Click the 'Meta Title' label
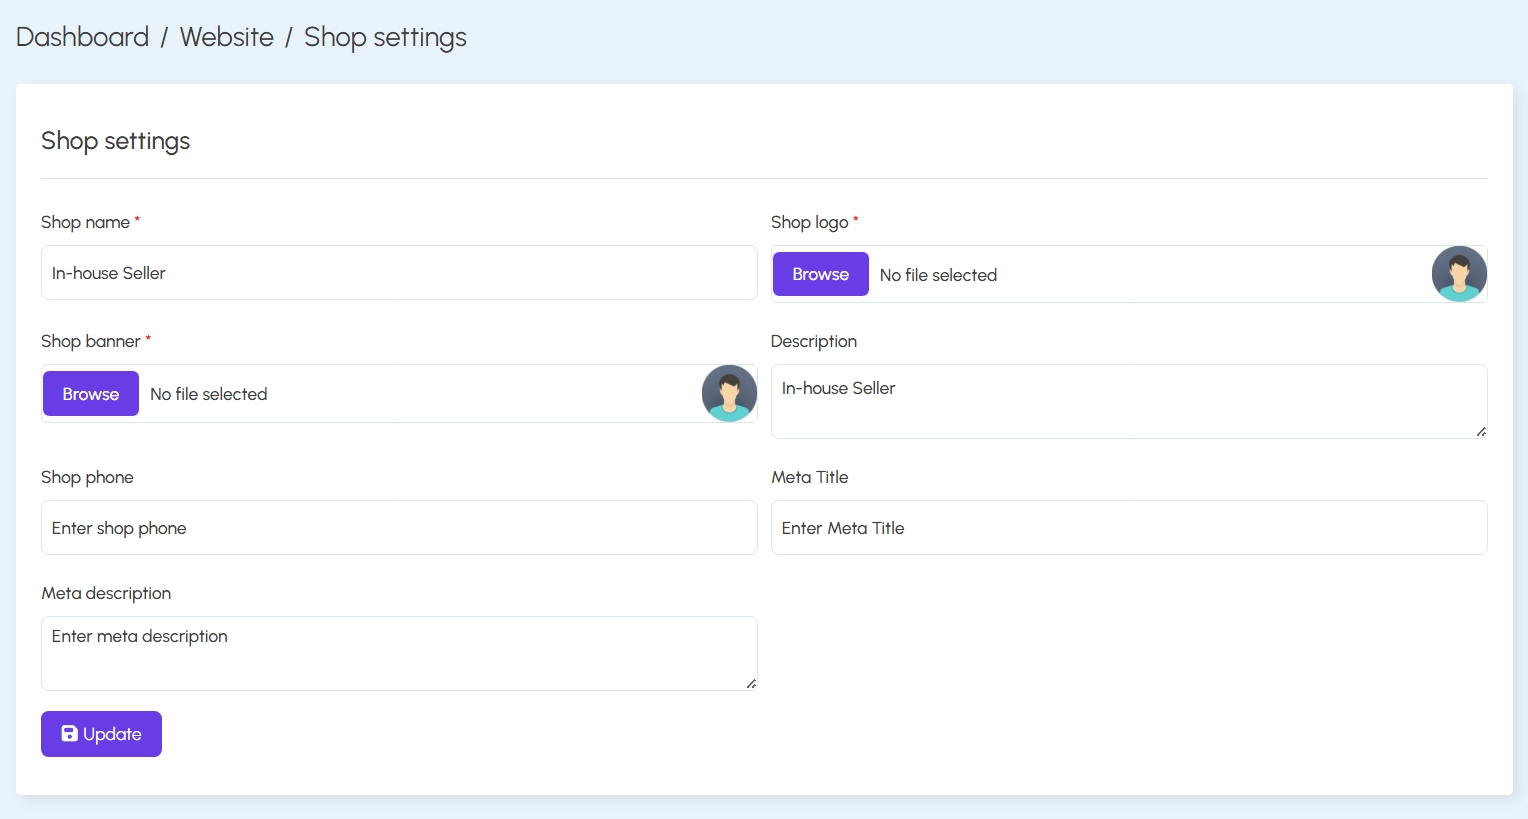1528x819 pixels. 809,477
